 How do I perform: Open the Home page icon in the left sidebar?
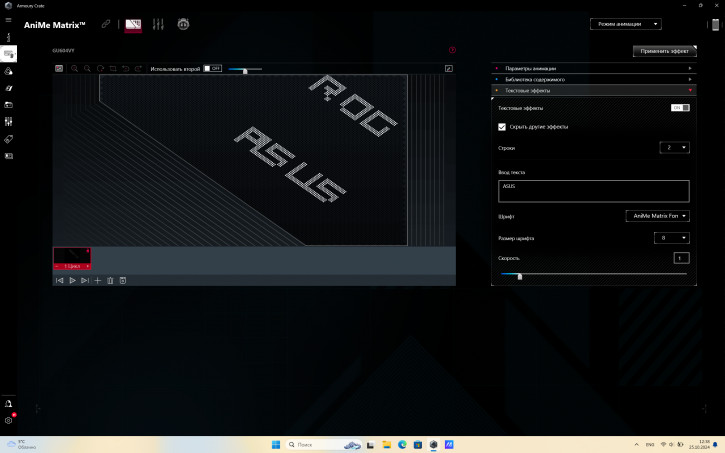tap(8, 37)
